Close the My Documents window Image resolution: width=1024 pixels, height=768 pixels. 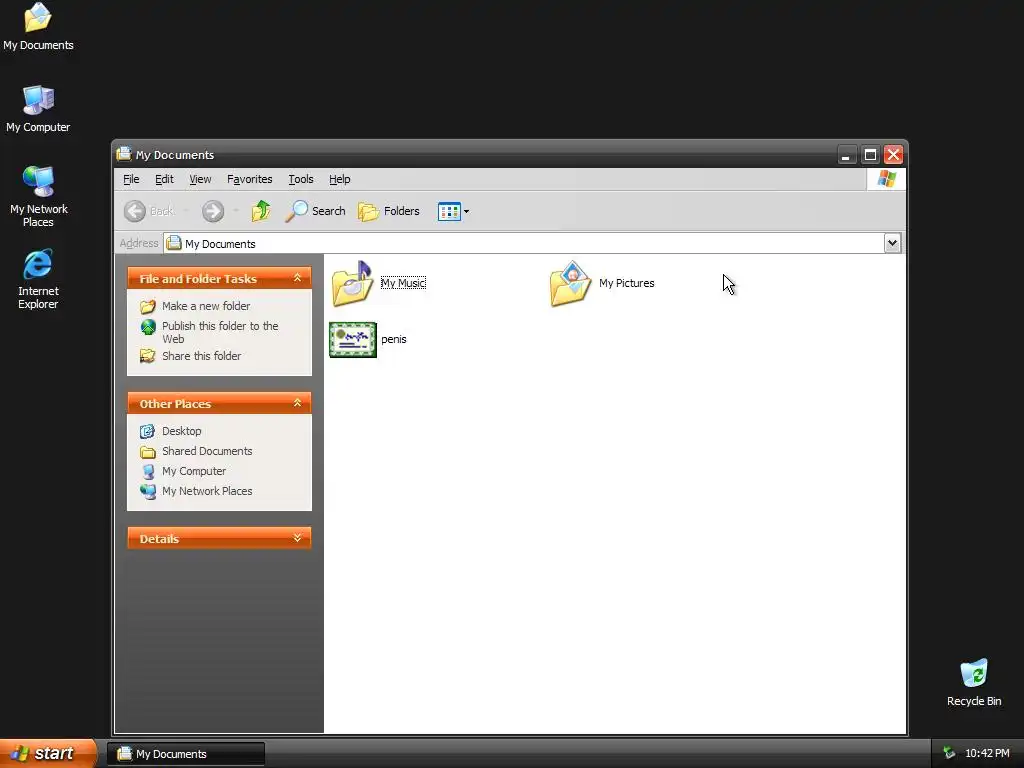click(x=893, y=155)
